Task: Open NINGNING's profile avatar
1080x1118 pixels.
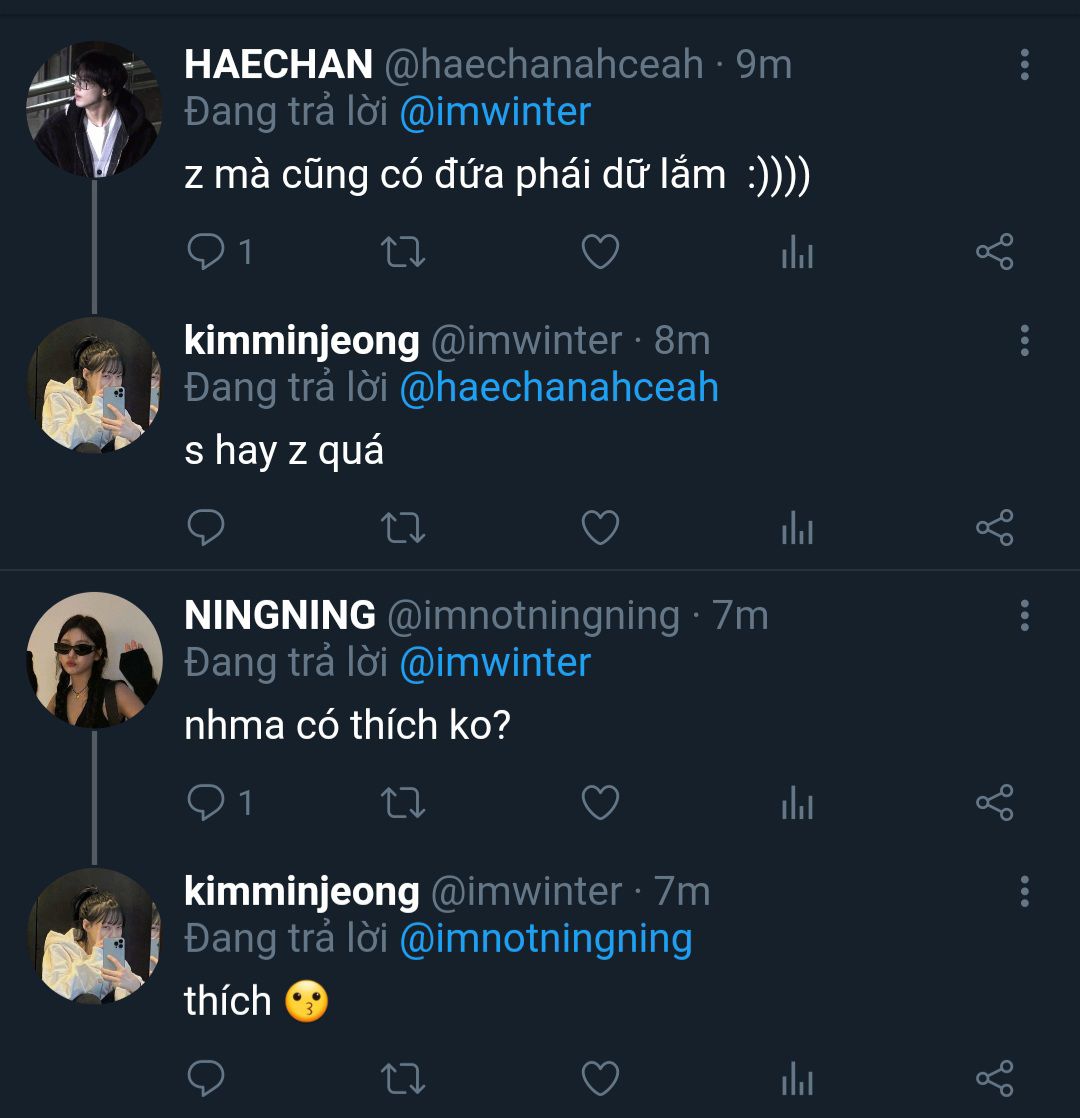Action: (x=94, y=660)
